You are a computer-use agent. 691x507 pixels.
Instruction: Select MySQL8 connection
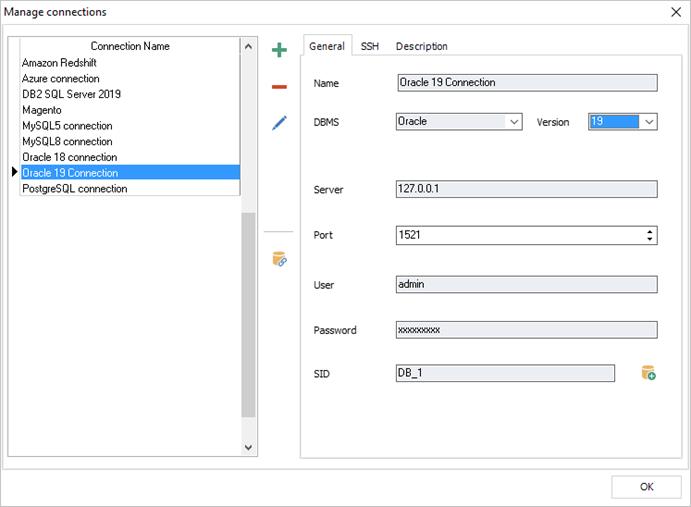pyautogui.click(x=130, y=141)
